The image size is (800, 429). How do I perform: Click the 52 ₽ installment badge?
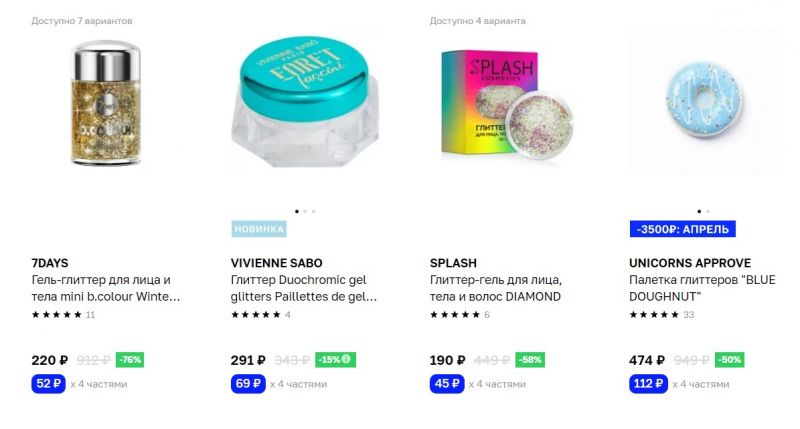[48, 384]
